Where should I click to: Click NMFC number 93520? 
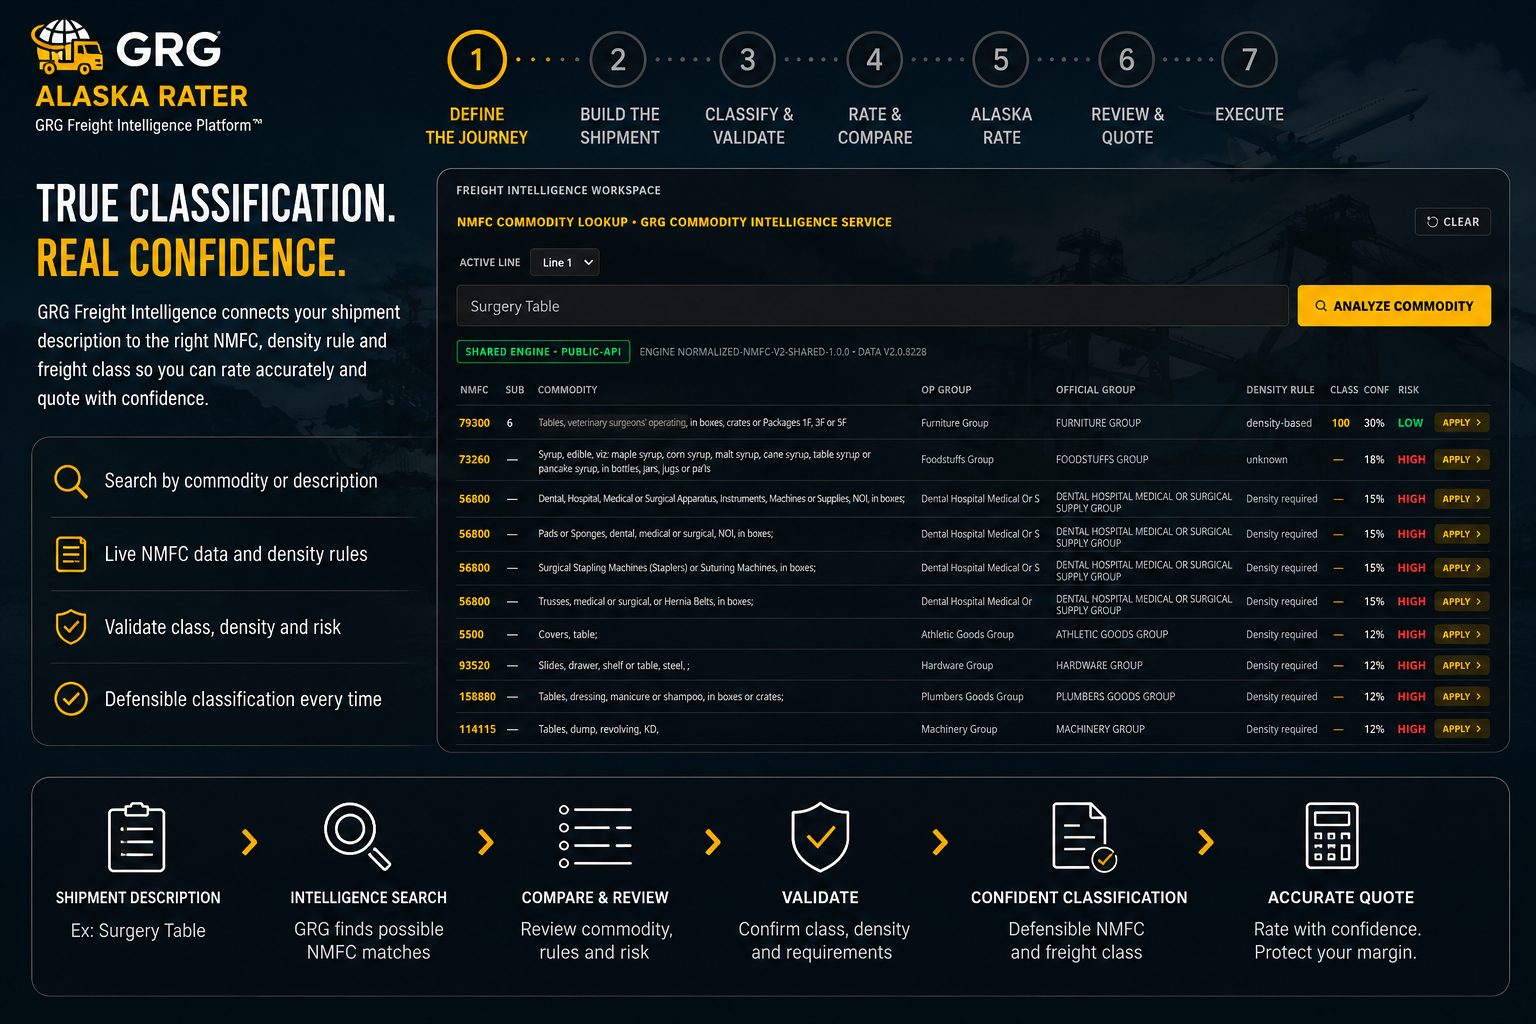[x=474, y=666]
